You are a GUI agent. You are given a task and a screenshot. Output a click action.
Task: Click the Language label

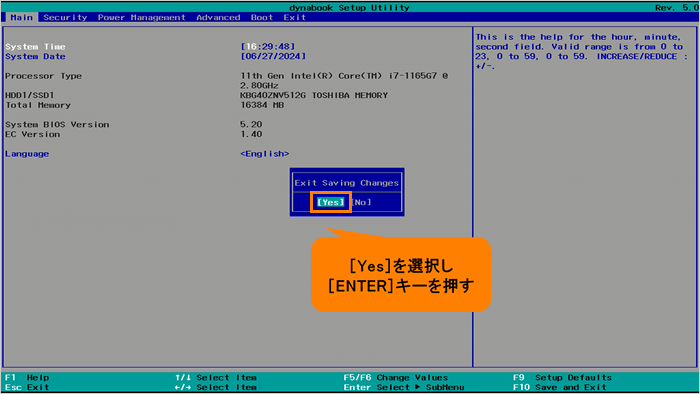coord(27,153)
